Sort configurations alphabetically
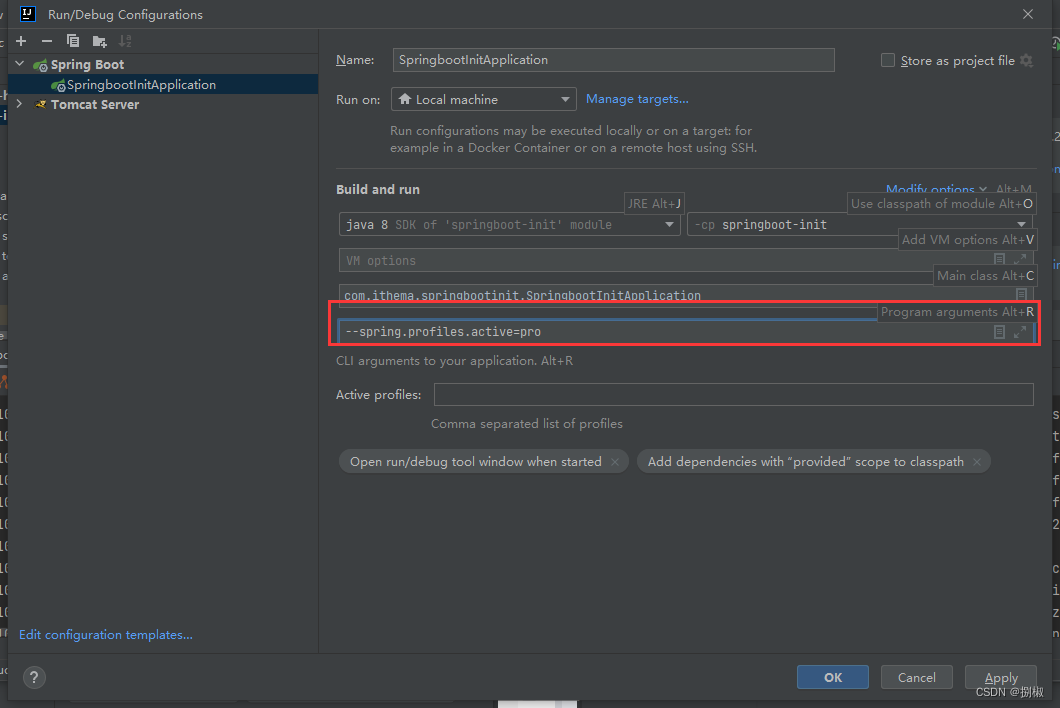Image resolution: width=1060 pixels, height=708 pixels. point(125,41)
